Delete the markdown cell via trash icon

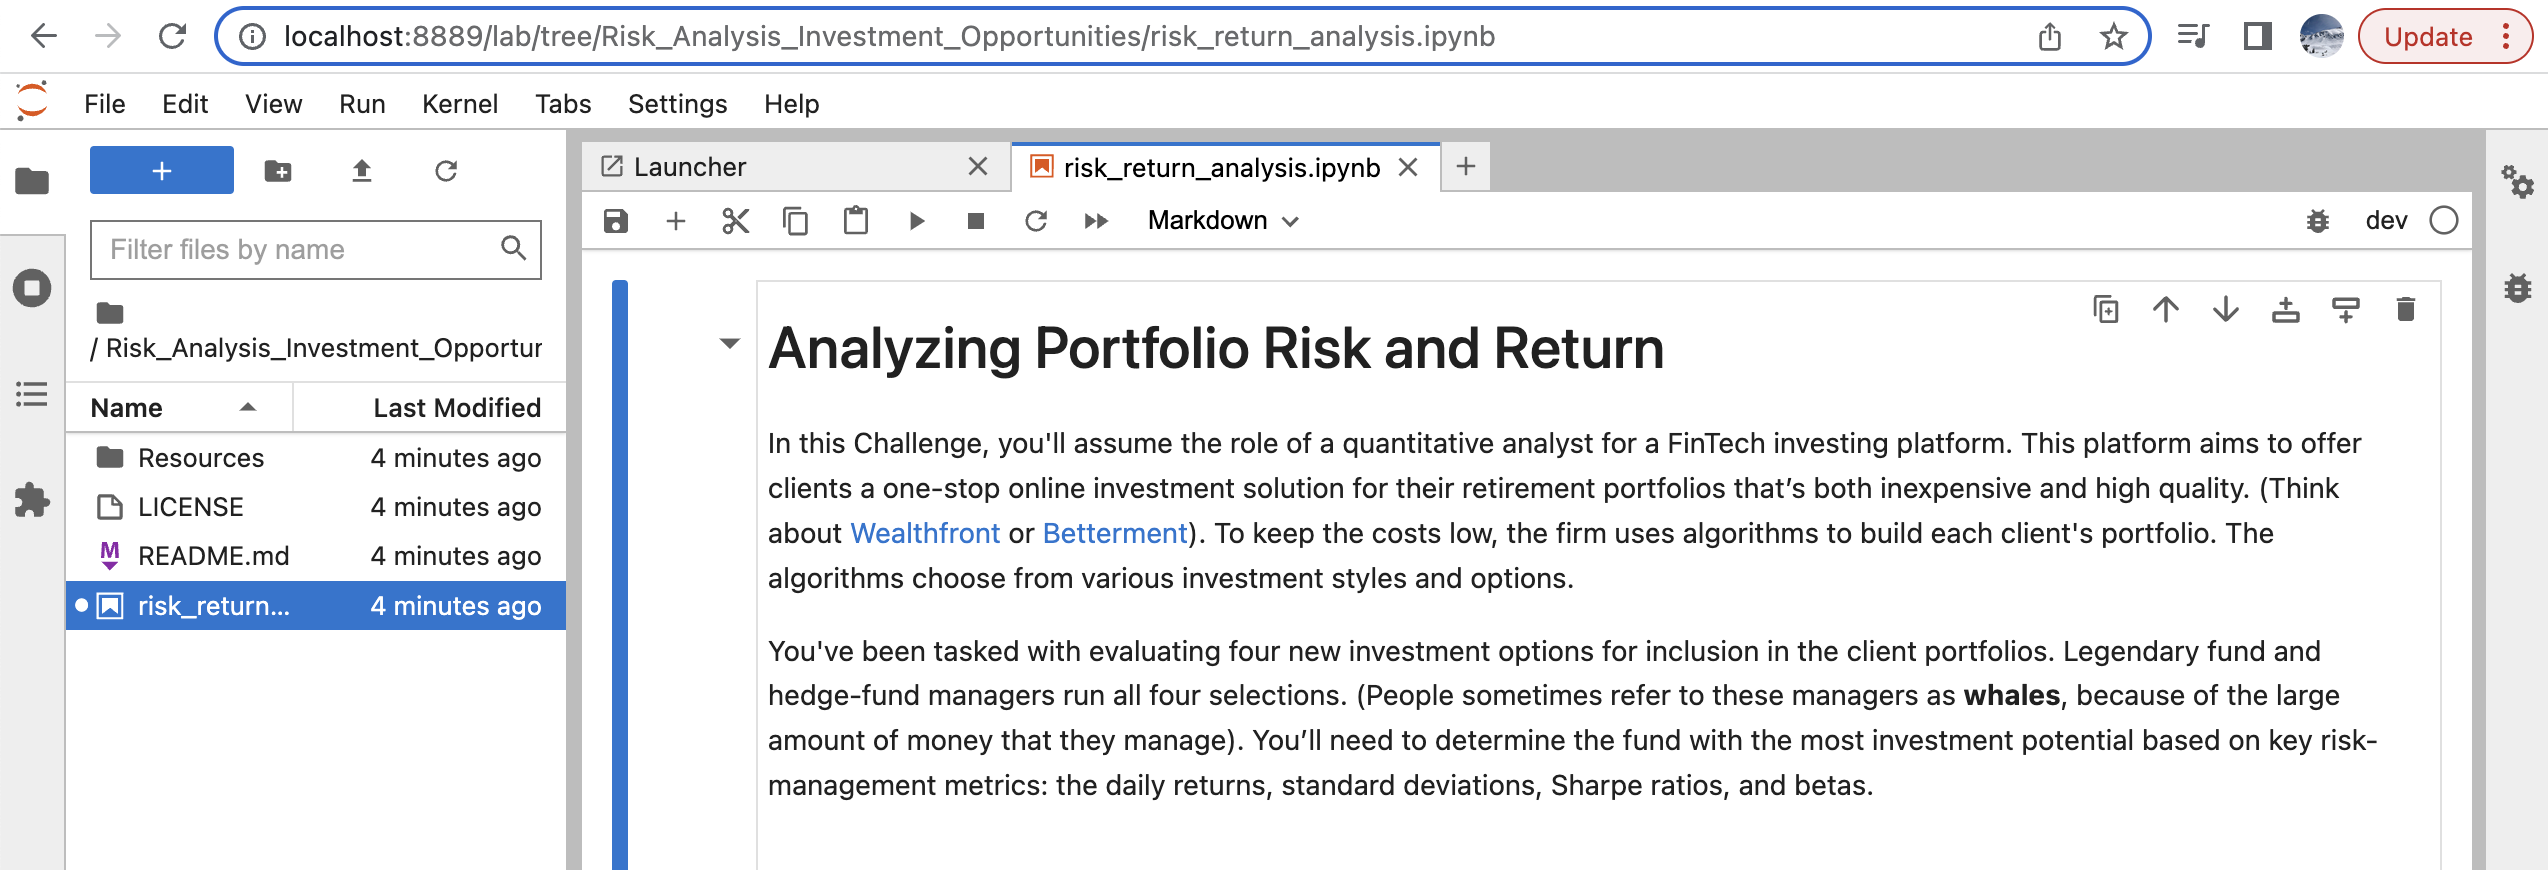(2405, 310)
